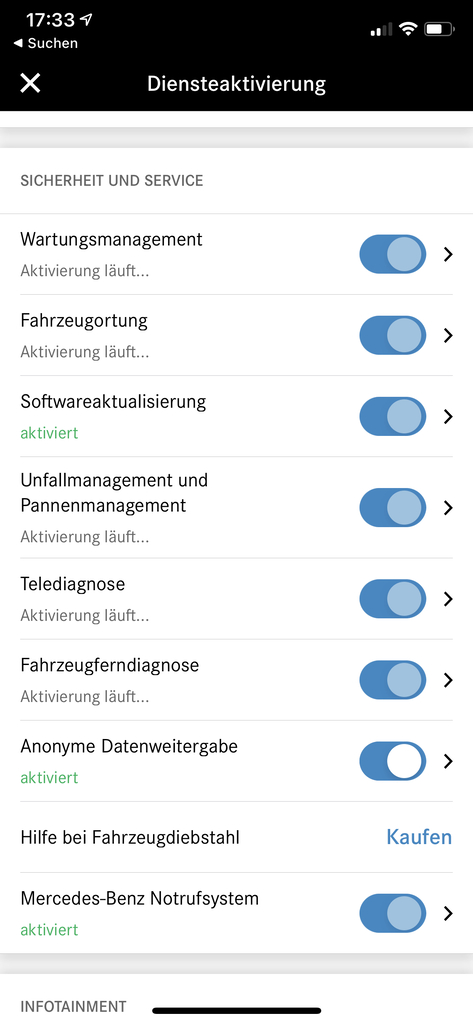Select the Fahrzeugortung list entry label
The image size is (473, 1024).
coord(84,321)
